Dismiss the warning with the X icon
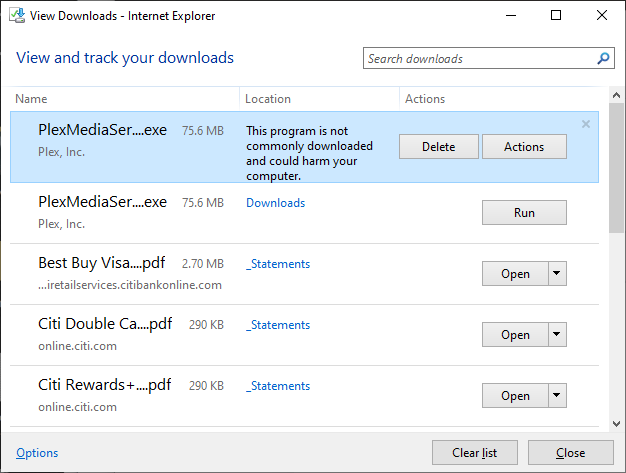This screenshot has height=473, width=626. [586, 124]
